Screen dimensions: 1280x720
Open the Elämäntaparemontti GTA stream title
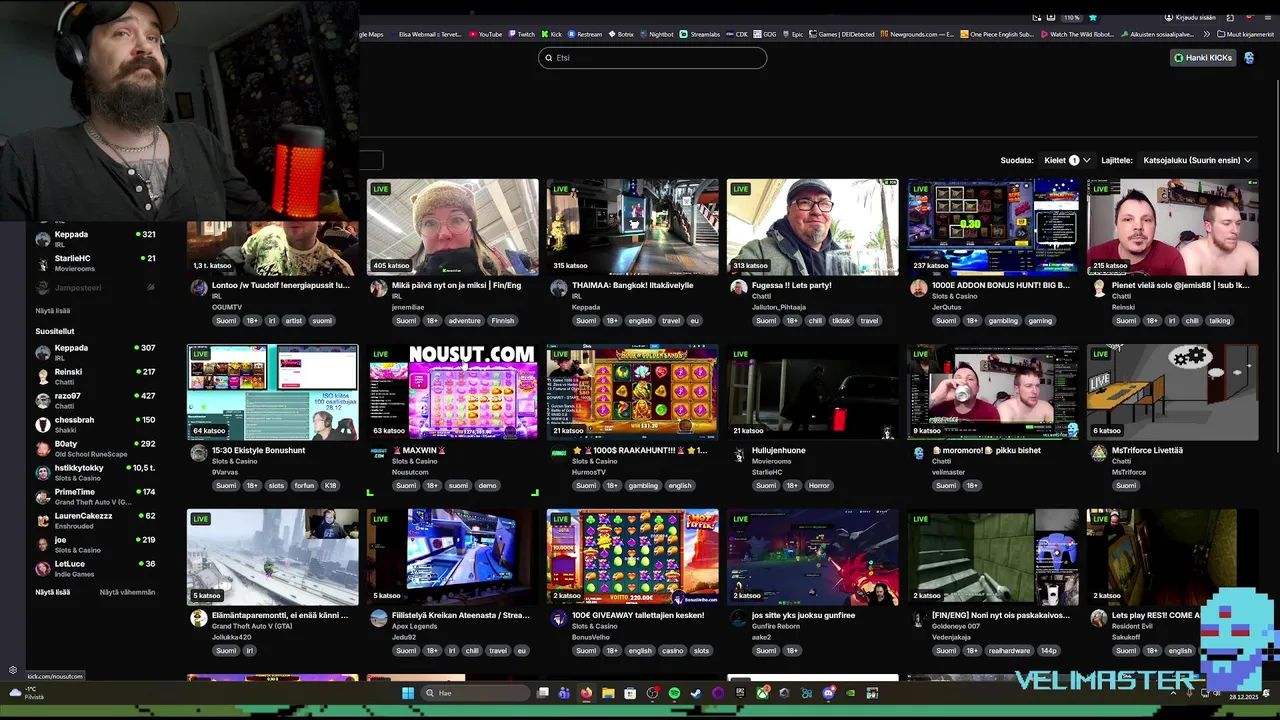tap(280, 615)
